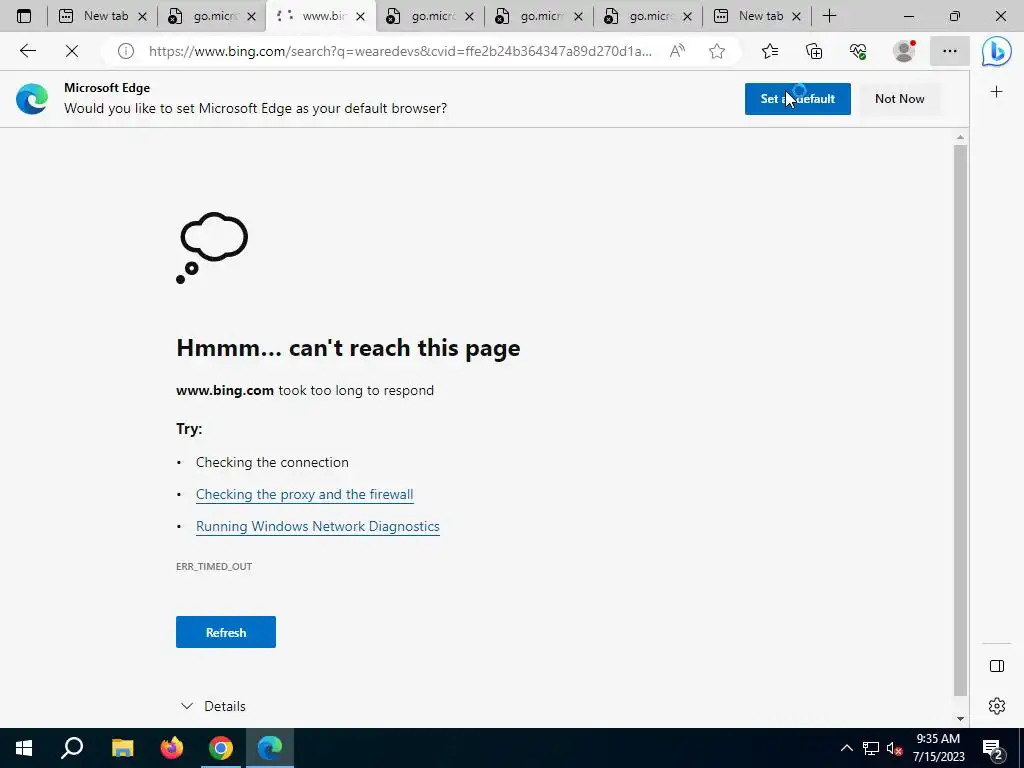Click the "Hmmm... can't reach this page" heading
This screenshot has width=1024, height=768.
(348, 347)
